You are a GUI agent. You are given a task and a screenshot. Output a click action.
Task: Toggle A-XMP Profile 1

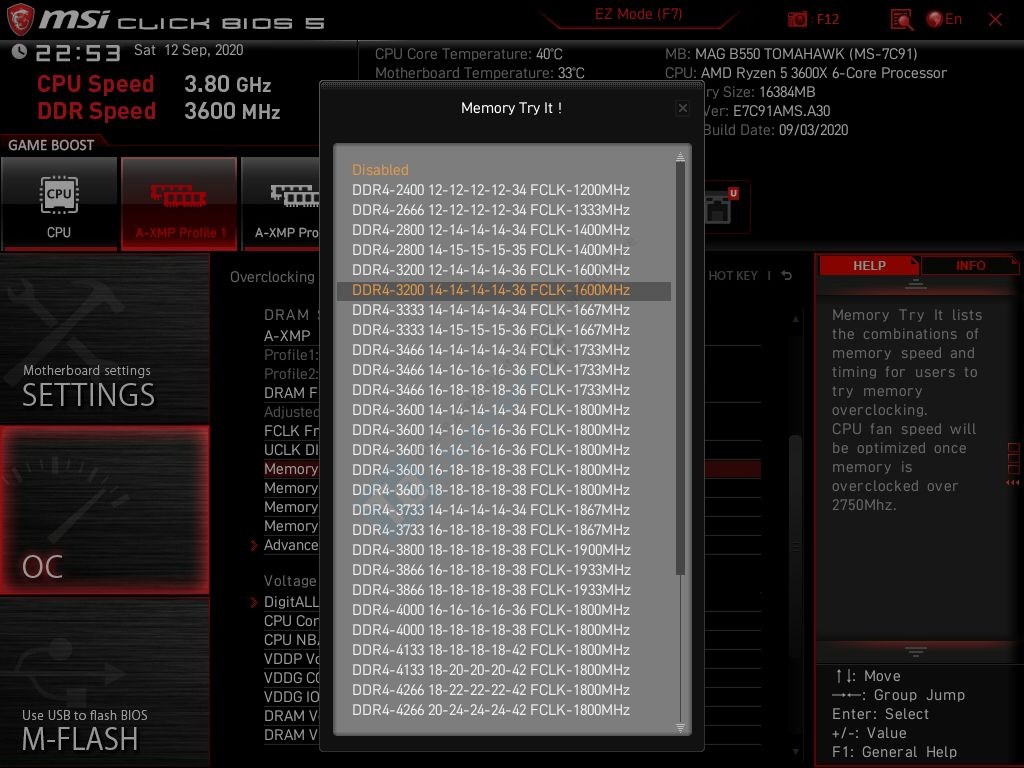tap(179, 203)
